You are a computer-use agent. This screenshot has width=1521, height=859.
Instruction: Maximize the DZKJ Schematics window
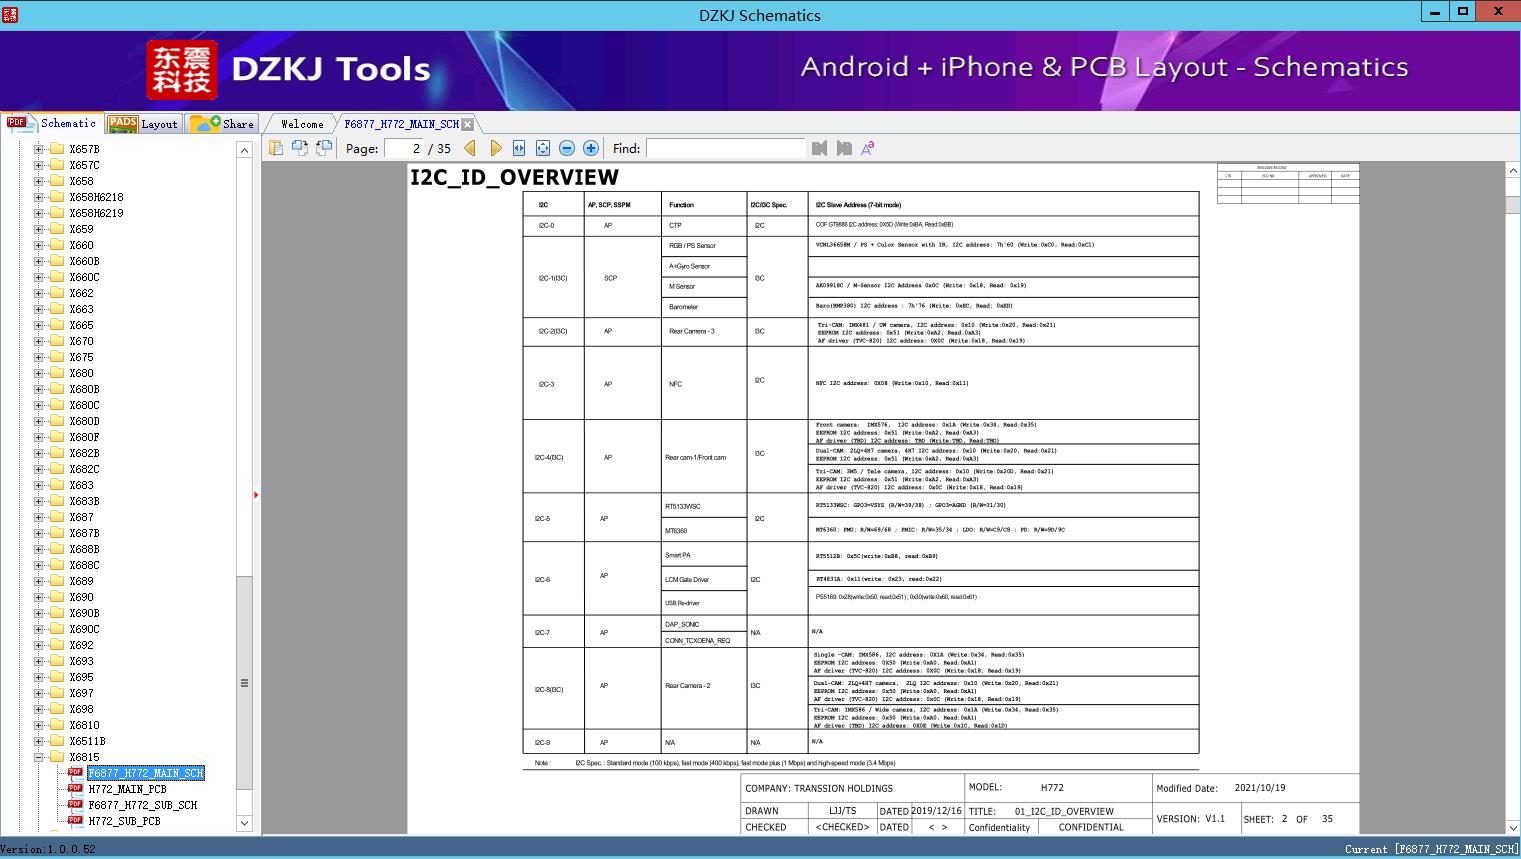coord(1462,12)
